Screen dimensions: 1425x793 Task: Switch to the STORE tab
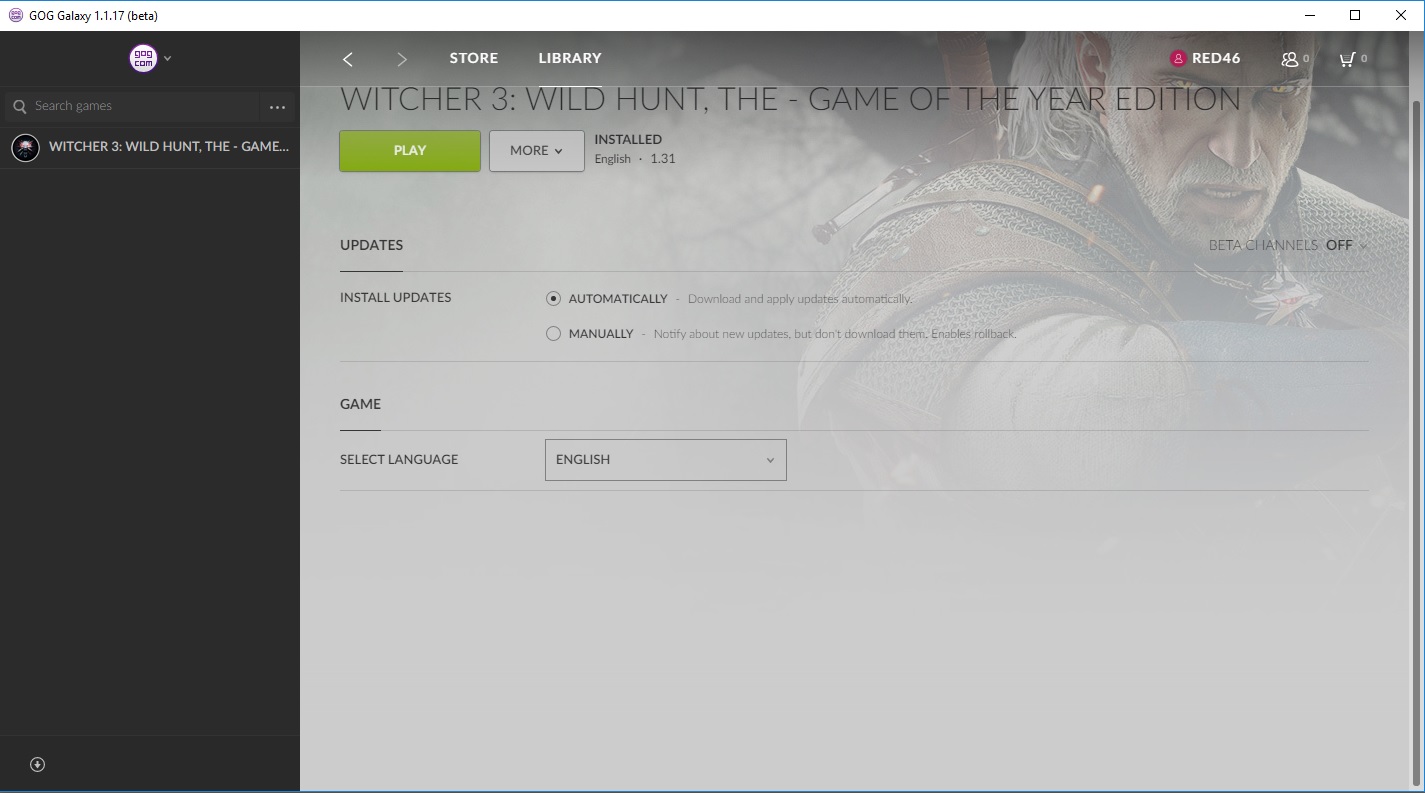coord(474,58)
